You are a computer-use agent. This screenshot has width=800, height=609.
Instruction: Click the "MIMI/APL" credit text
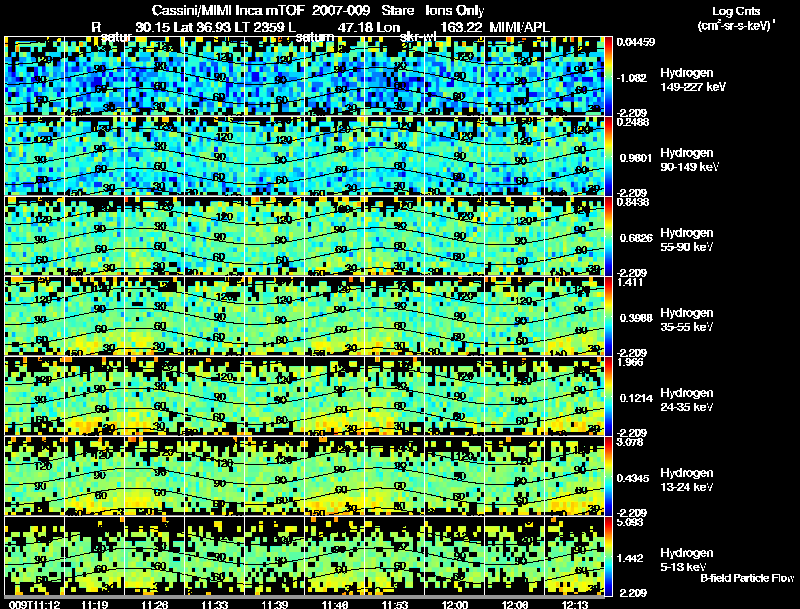coord(519,27)
